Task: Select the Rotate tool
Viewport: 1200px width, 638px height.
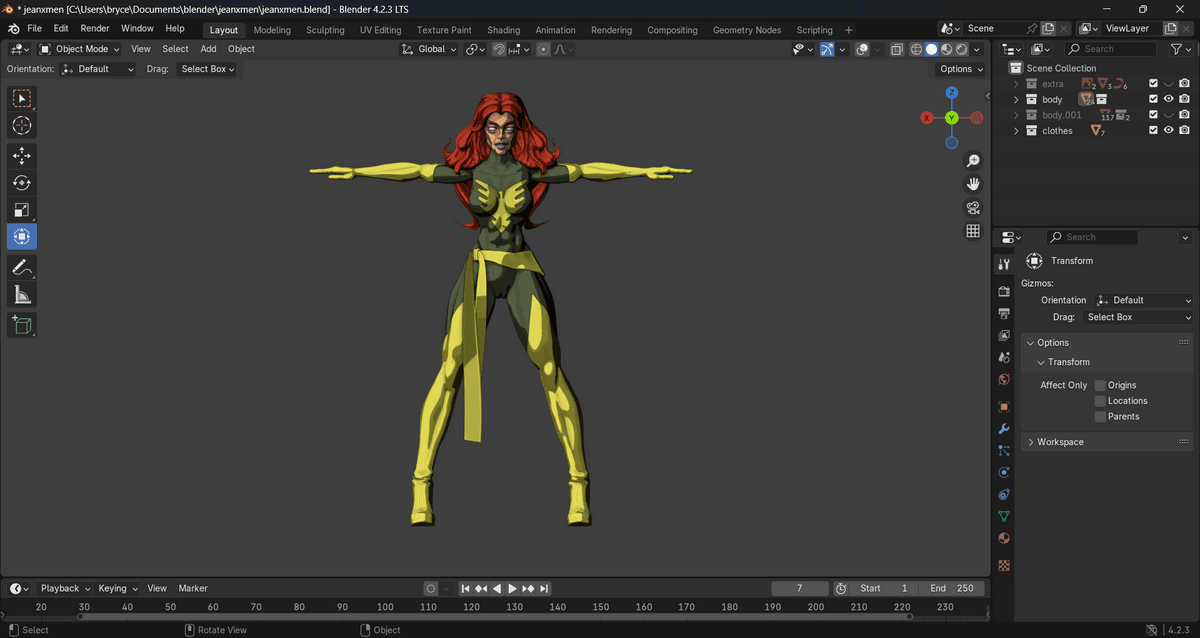Action: (x=22, y=183)
